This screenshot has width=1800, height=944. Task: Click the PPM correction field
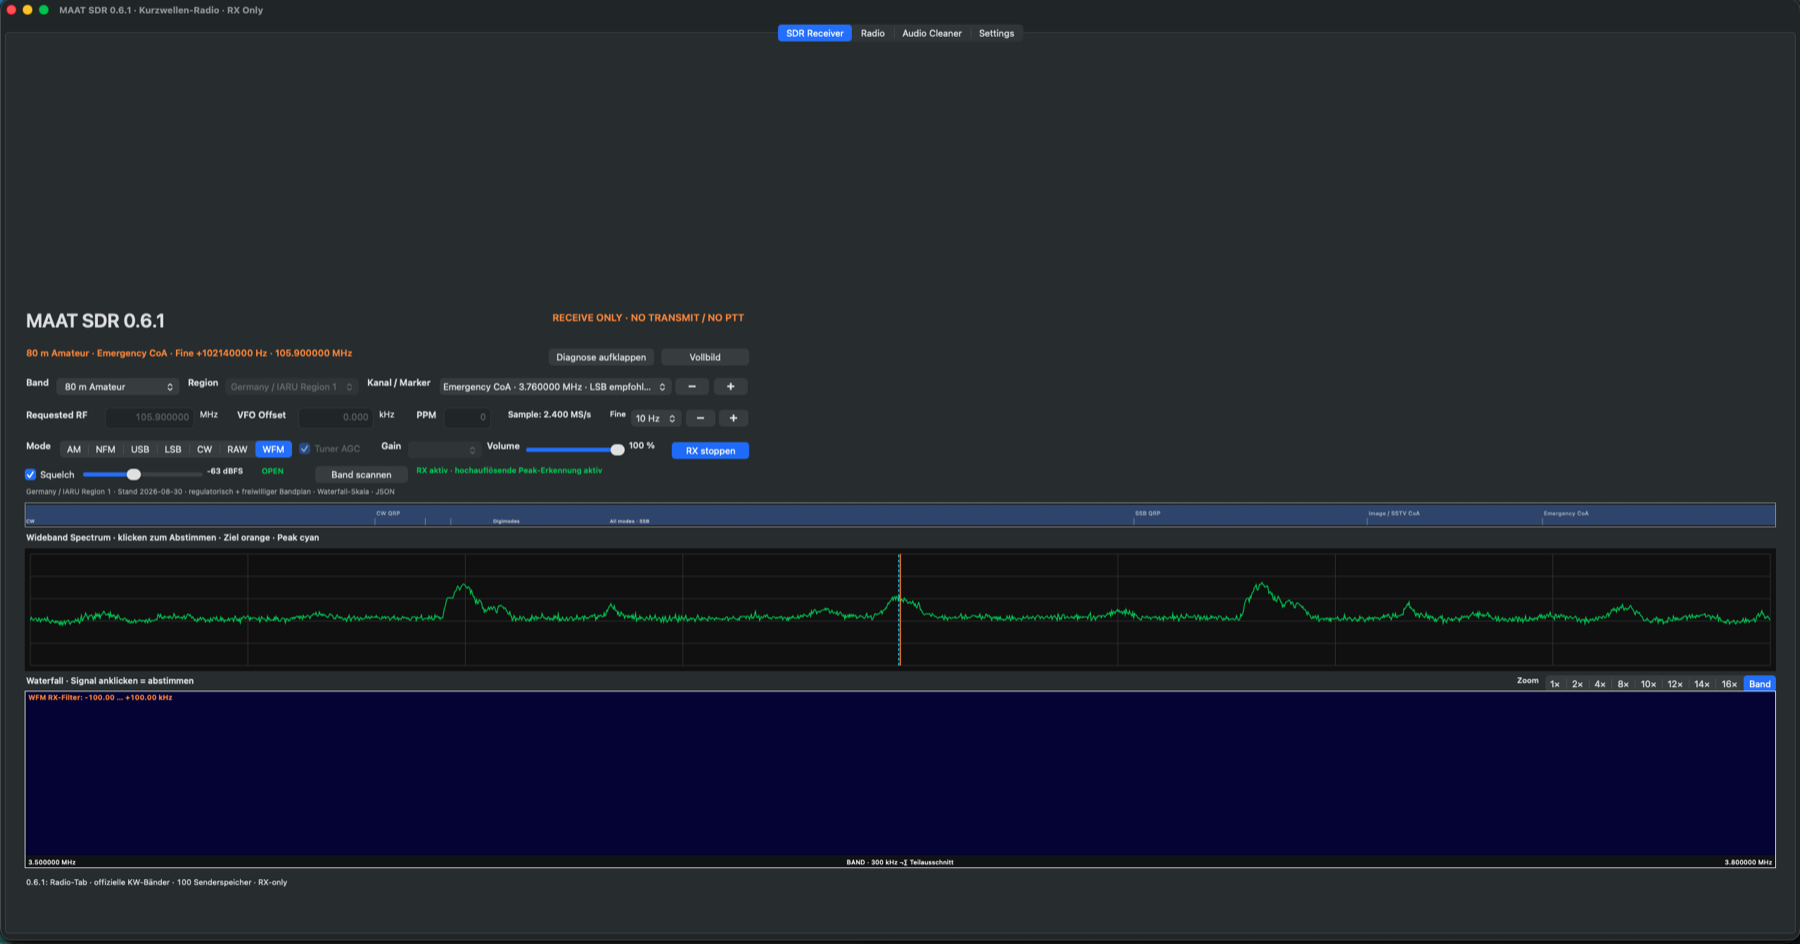pyautogui.click(x=467, y=417)
